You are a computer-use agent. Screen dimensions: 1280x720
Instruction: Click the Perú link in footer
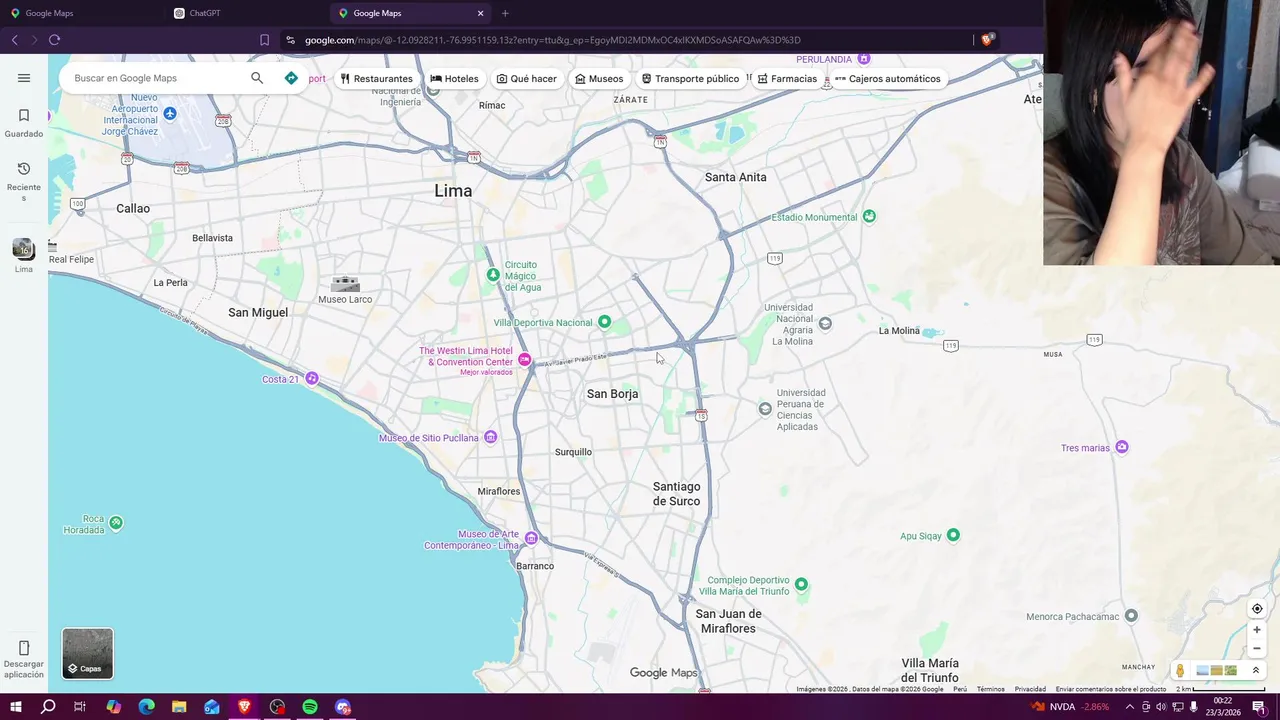point(960,689)
